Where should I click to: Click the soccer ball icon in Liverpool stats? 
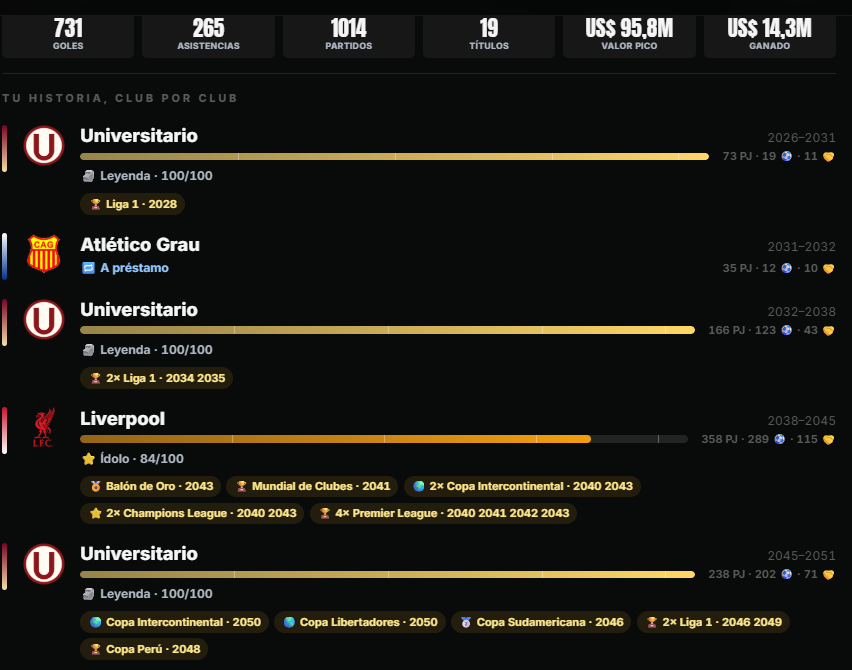[780, 439]
